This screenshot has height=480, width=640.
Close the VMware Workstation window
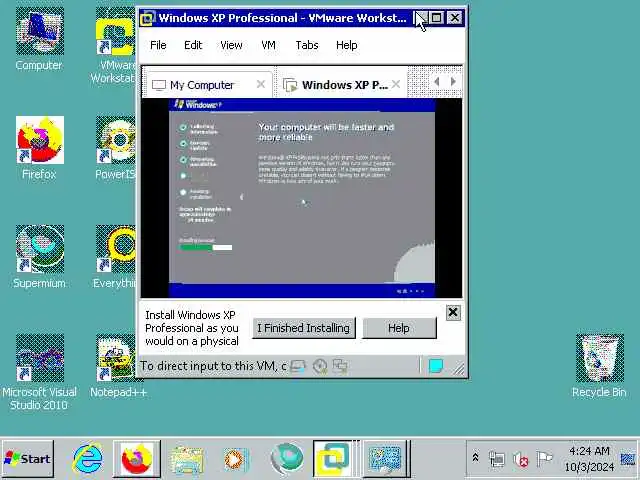(x=454, y=18)
